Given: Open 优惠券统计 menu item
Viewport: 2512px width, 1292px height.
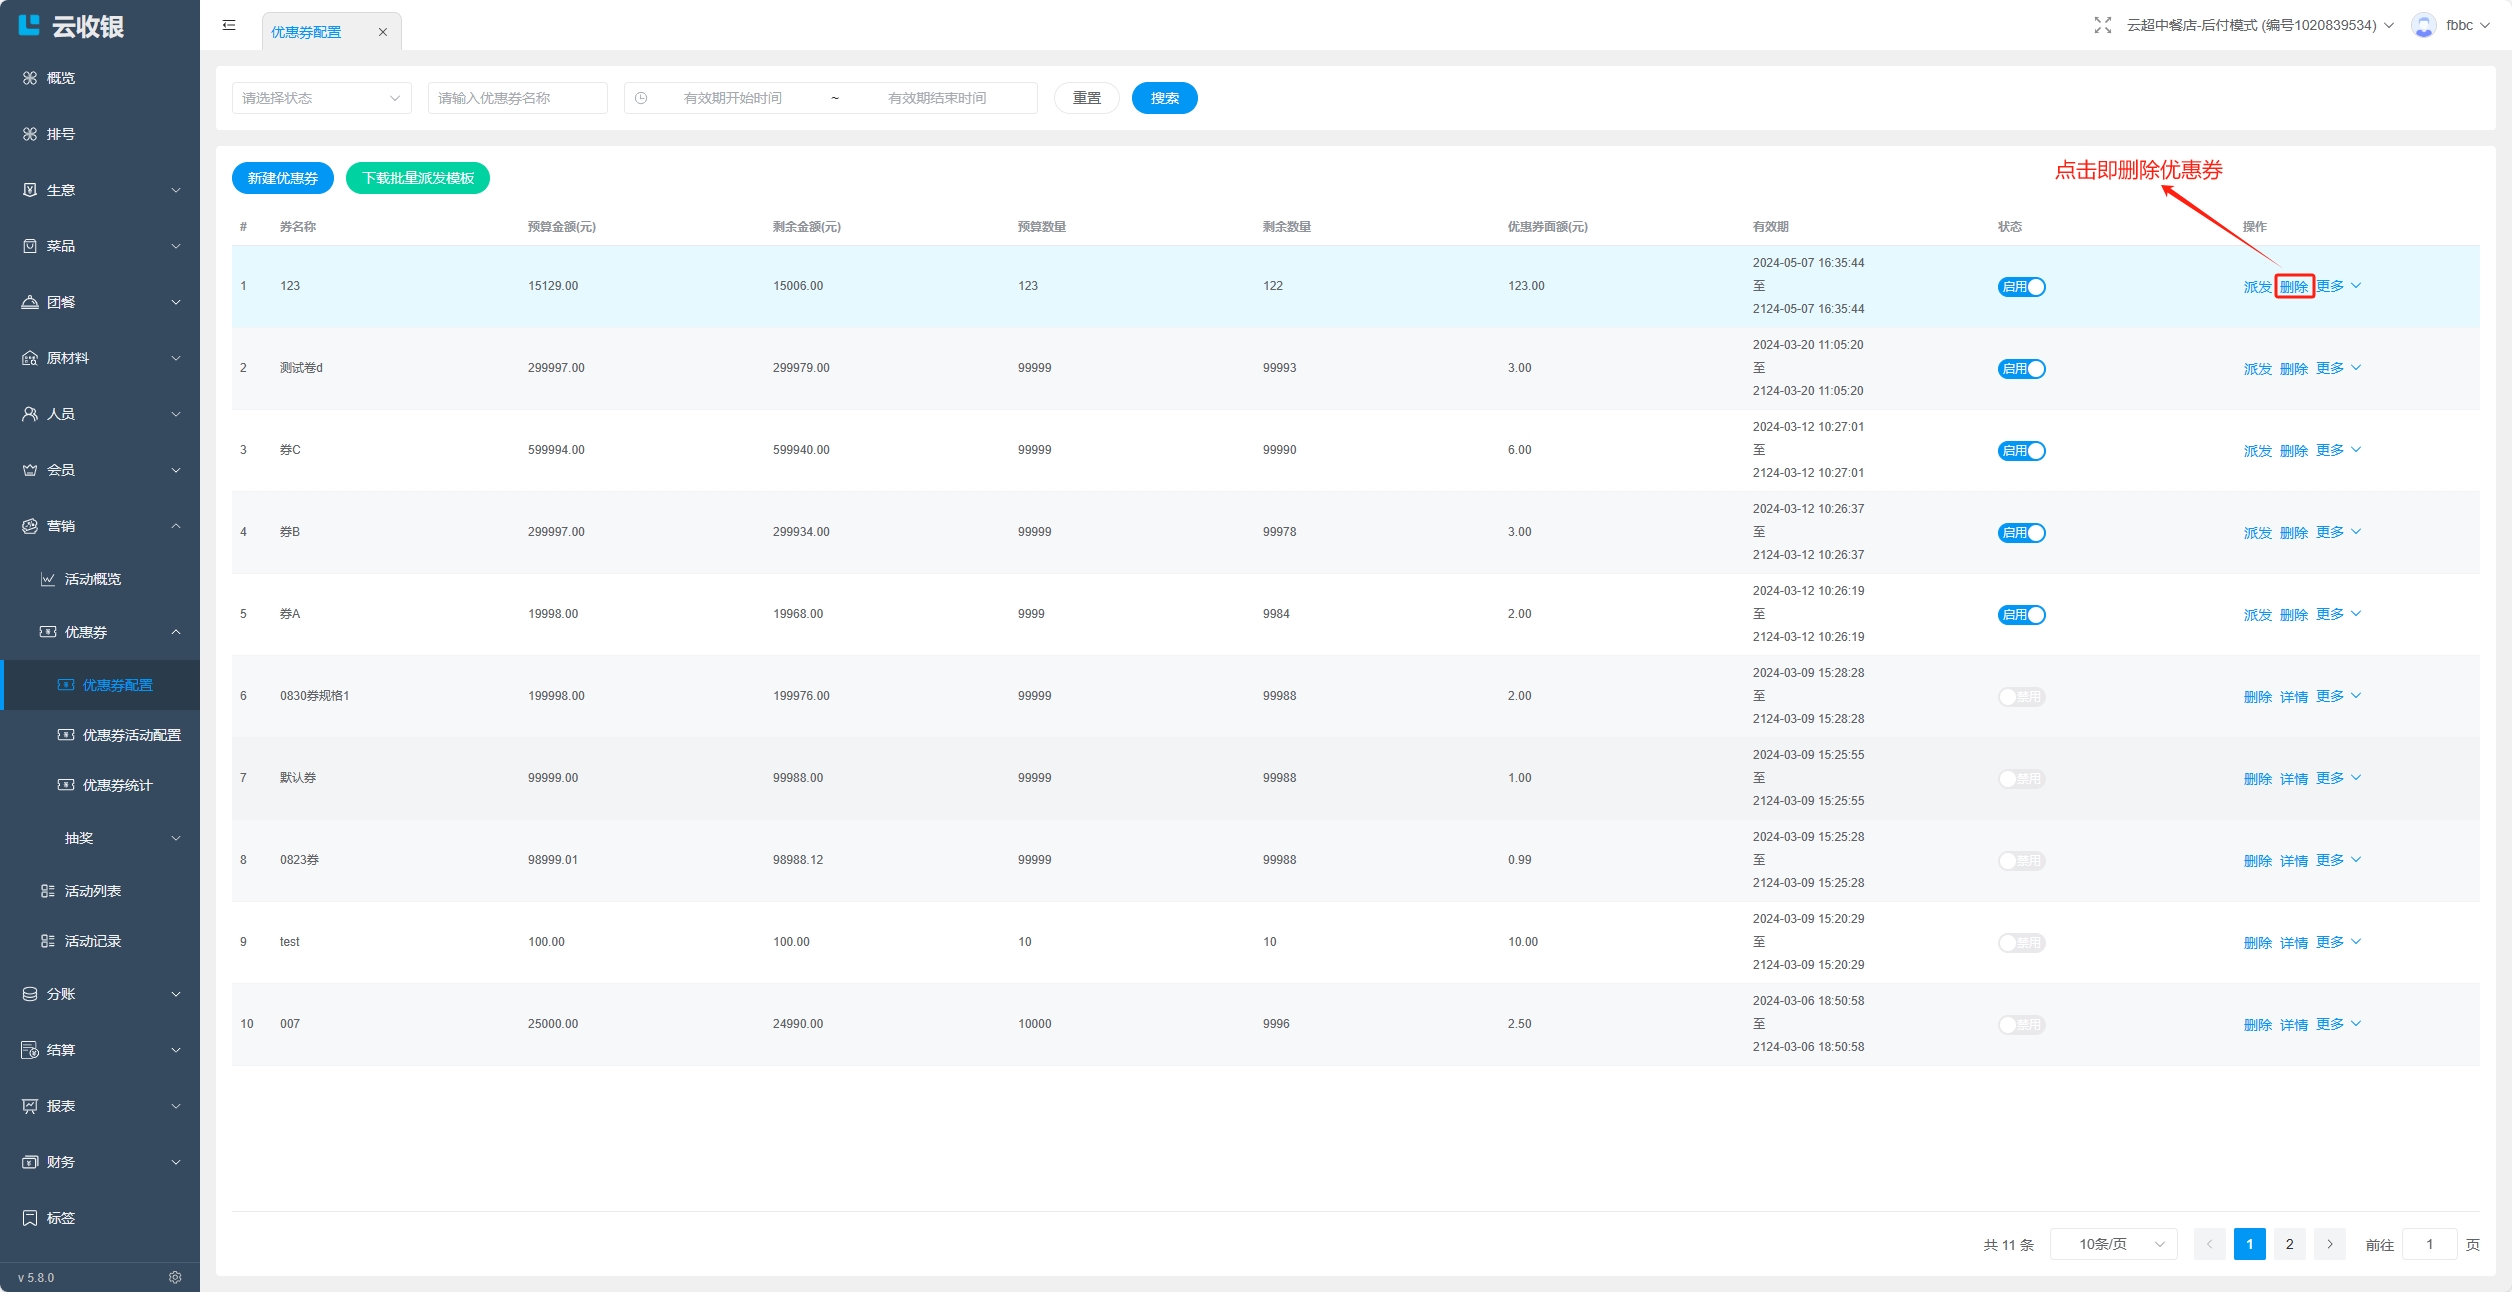Looking at the screenshot, I should pos(117,785).
